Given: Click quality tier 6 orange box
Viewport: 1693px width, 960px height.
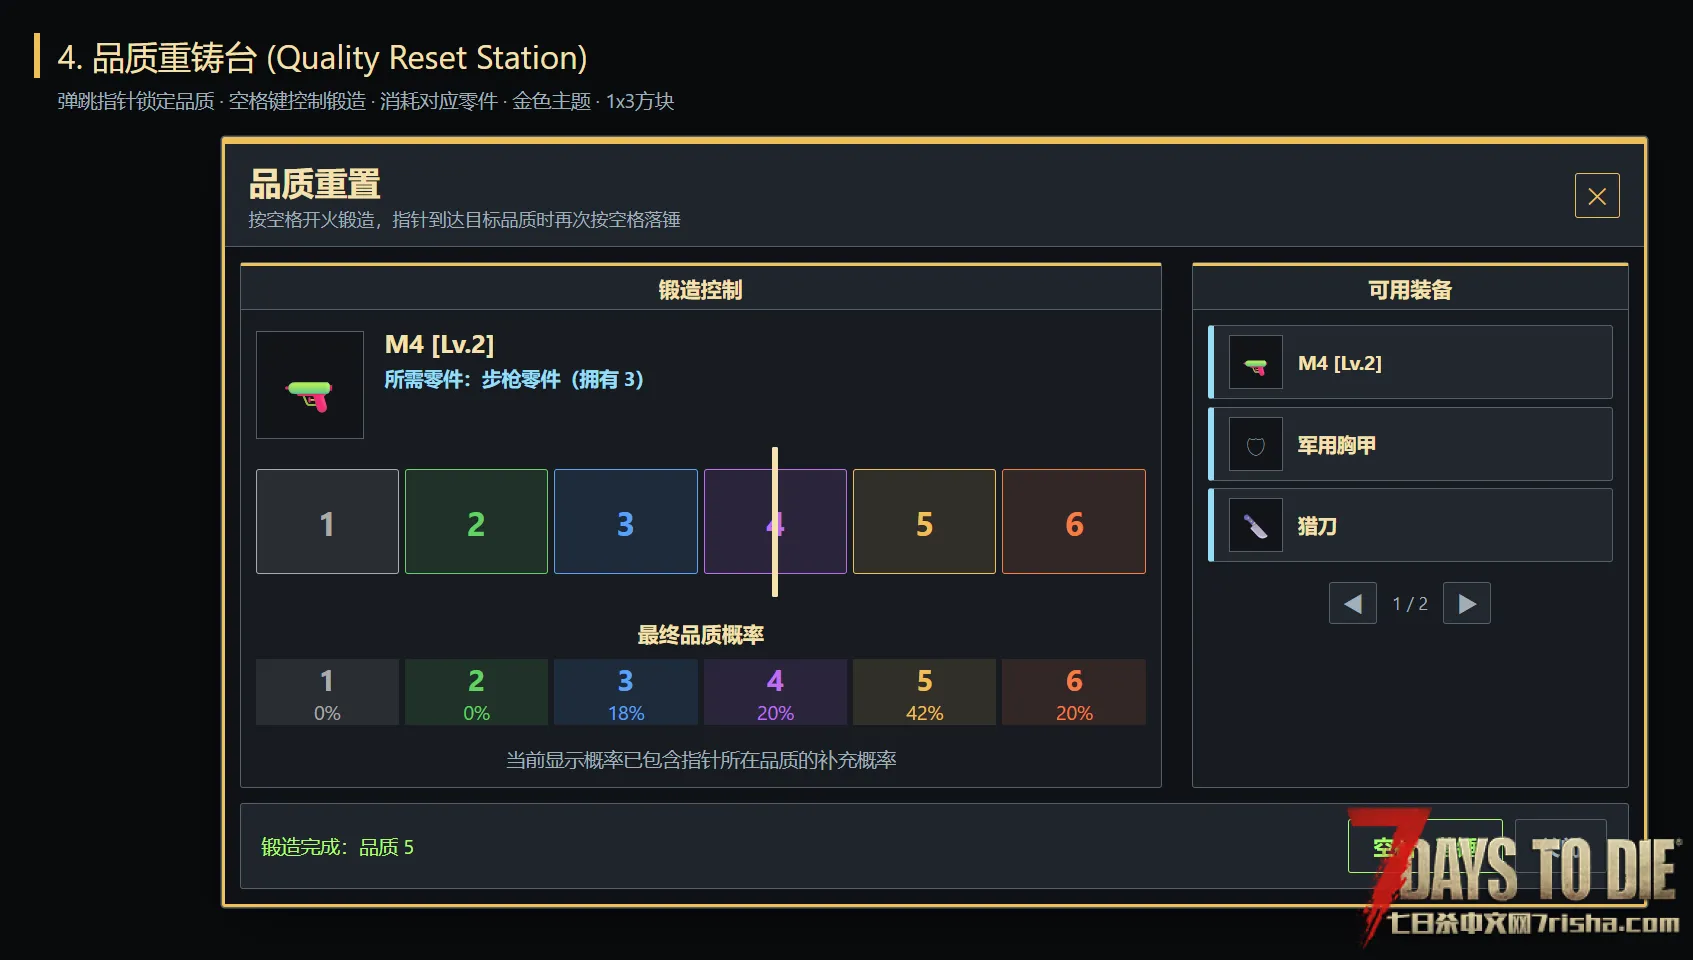Looking at the screenshot, I should pos(1074,522).
